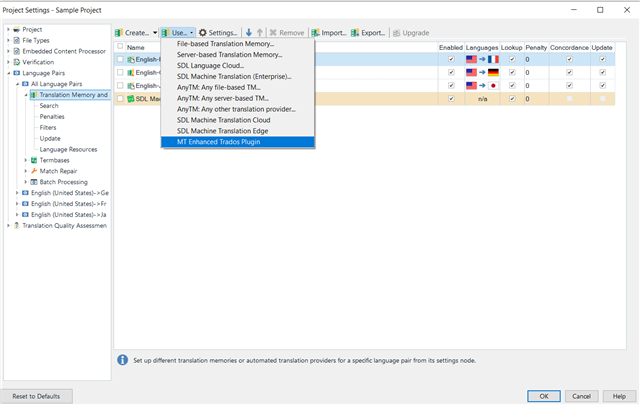The width and height of the screenshot is (640, 405).
Task: Click the Help button
Action: pos(619,396)
